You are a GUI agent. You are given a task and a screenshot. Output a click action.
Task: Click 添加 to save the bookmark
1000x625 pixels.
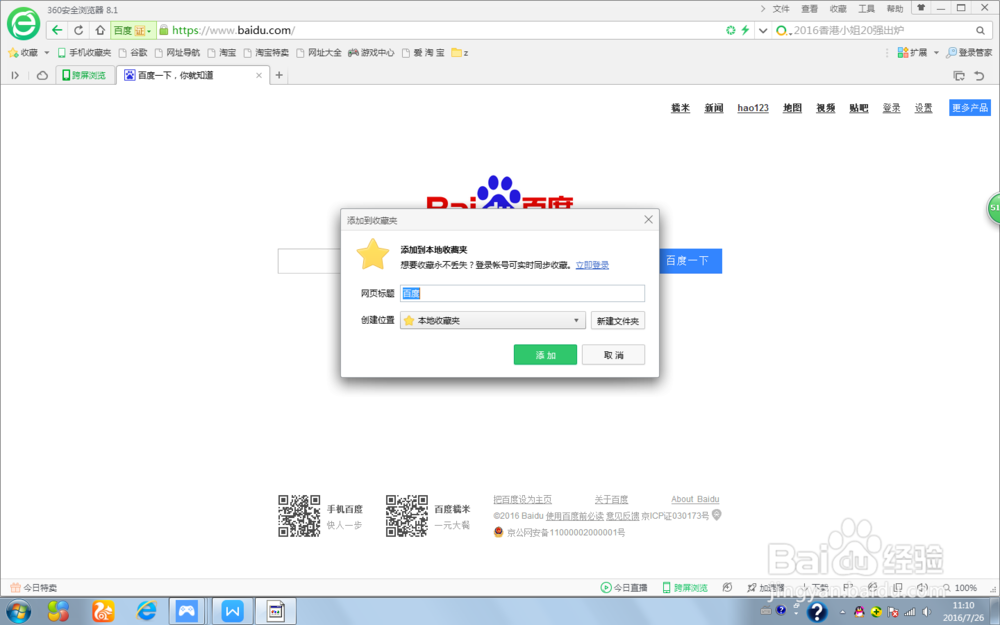(x=545, y=354)
